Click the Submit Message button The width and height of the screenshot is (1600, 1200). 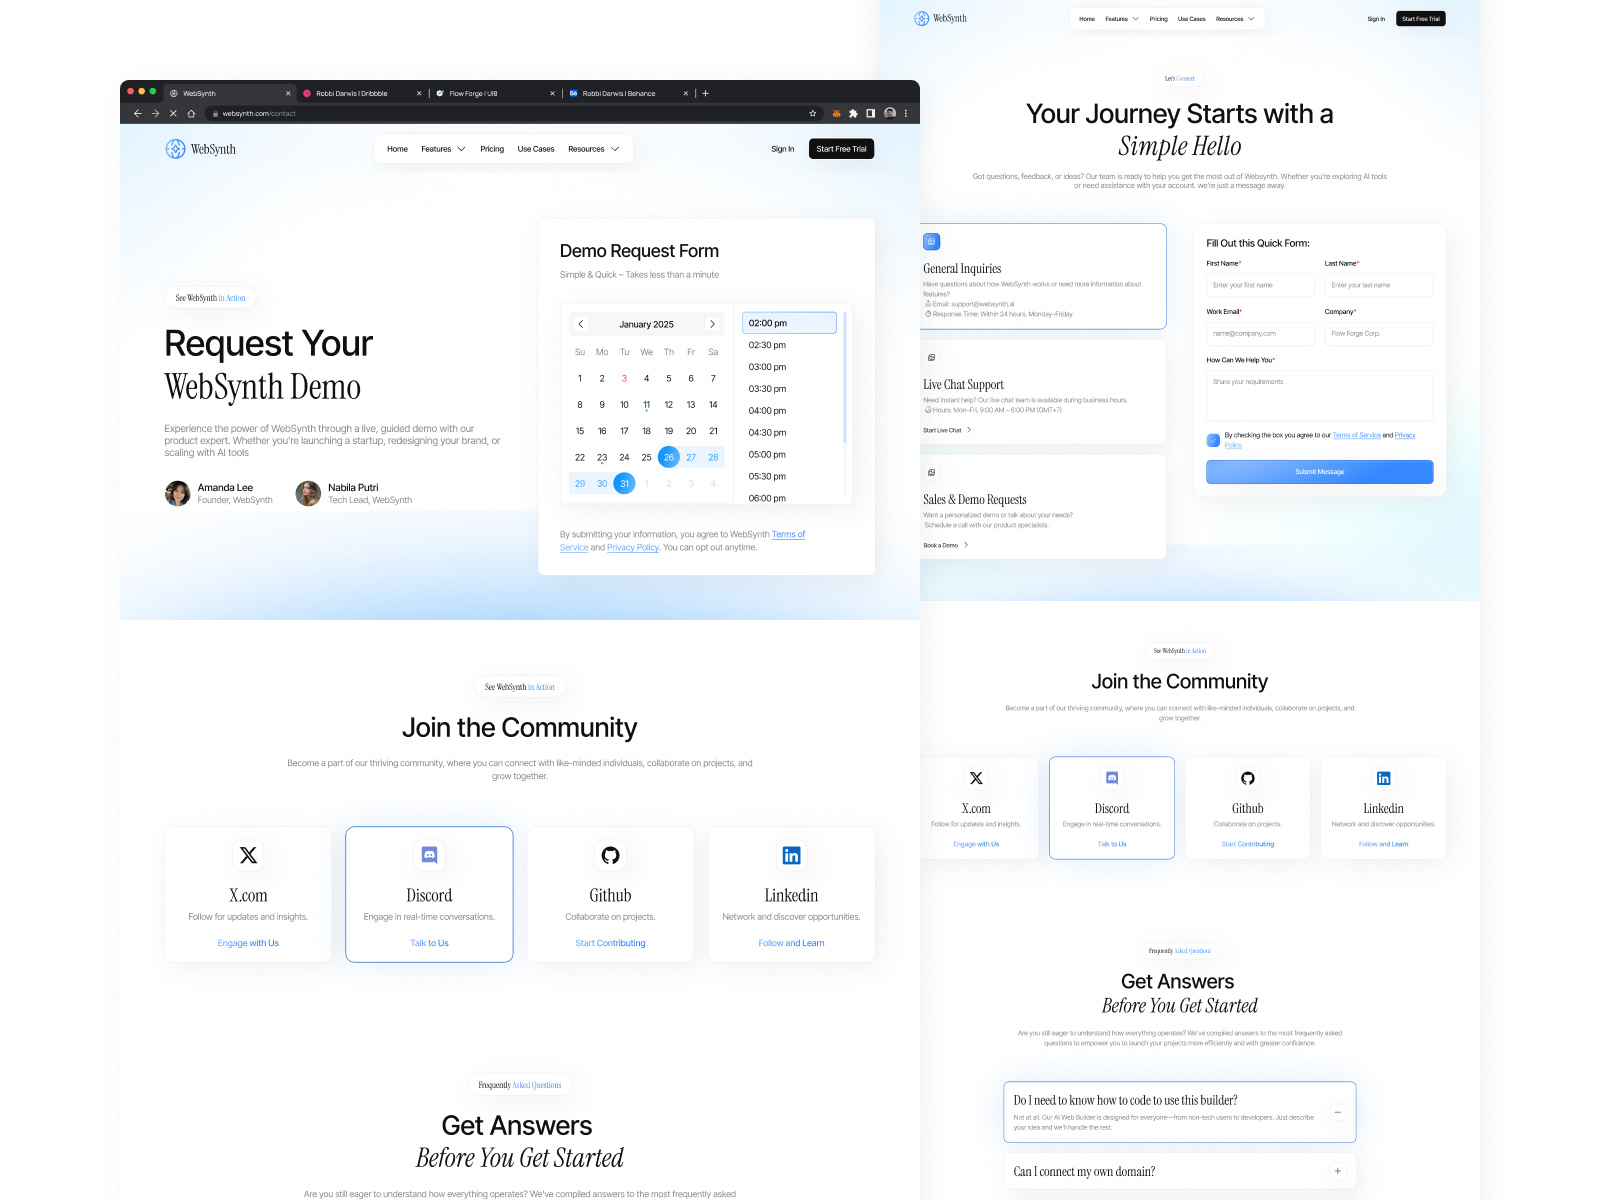click(x=1320, y=472)
